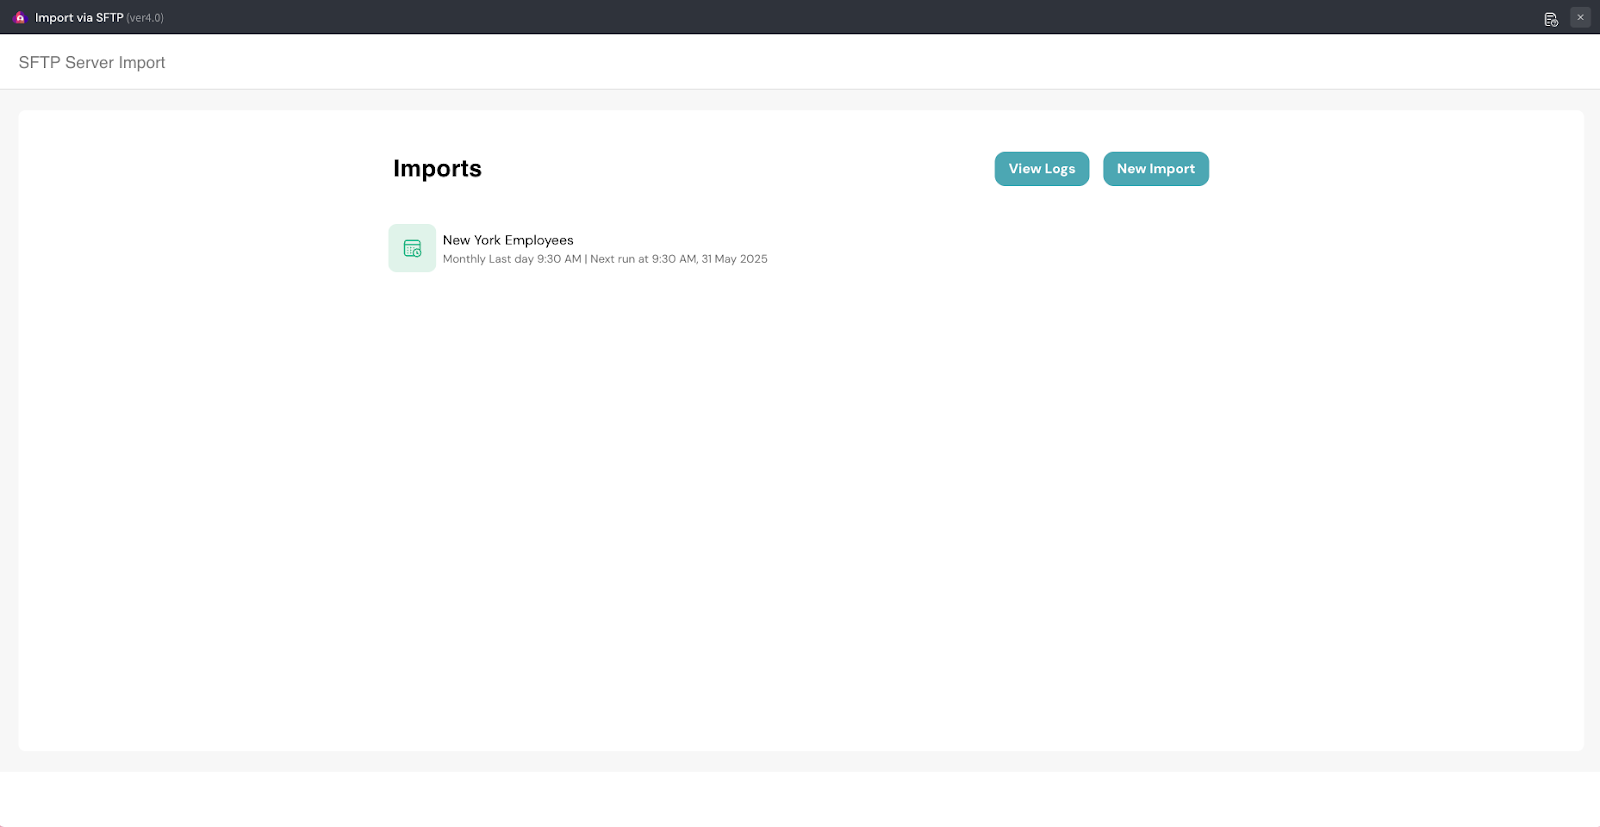Image resolution: width=1600 pixels, height=827 pixels.
Task: Click the Import via SFTP window title
Action: (79, 18)
